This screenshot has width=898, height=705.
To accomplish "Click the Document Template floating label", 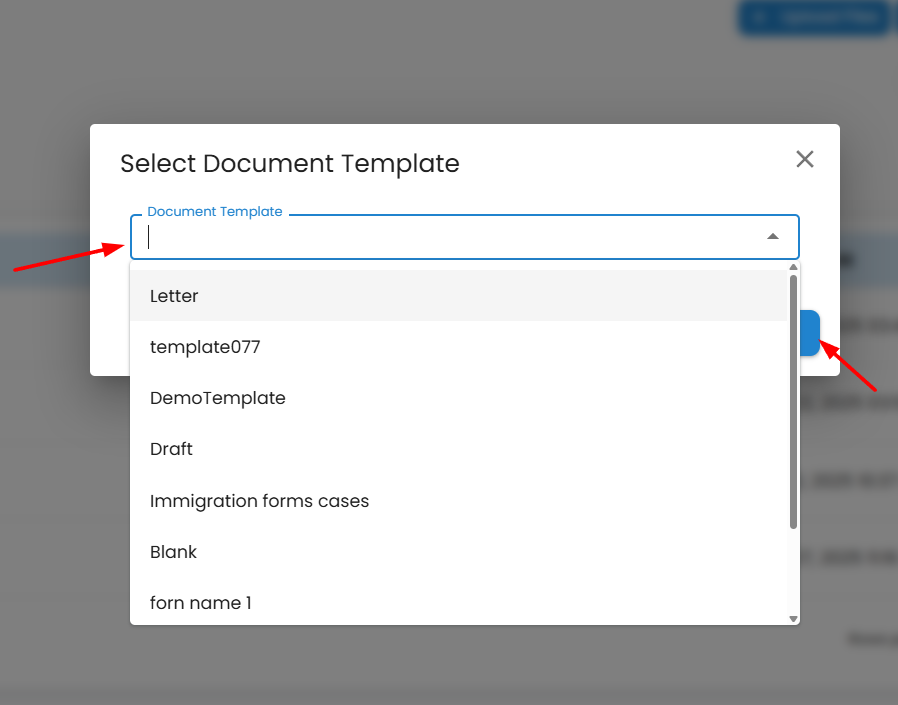I will click(x=215, y=212).
